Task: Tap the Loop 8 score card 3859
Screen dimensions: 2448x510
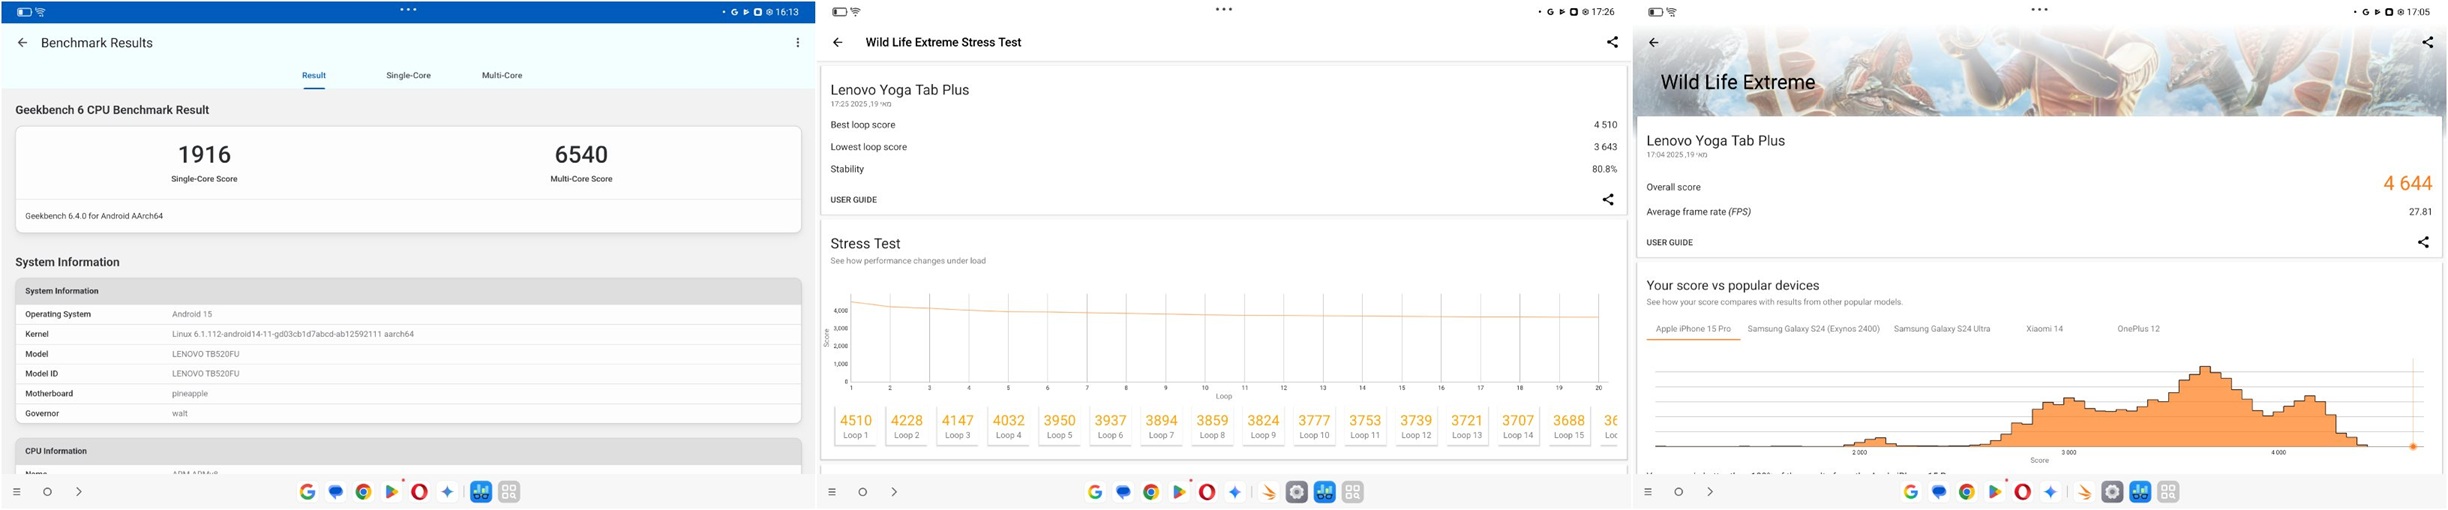Action: point(1211,426)
